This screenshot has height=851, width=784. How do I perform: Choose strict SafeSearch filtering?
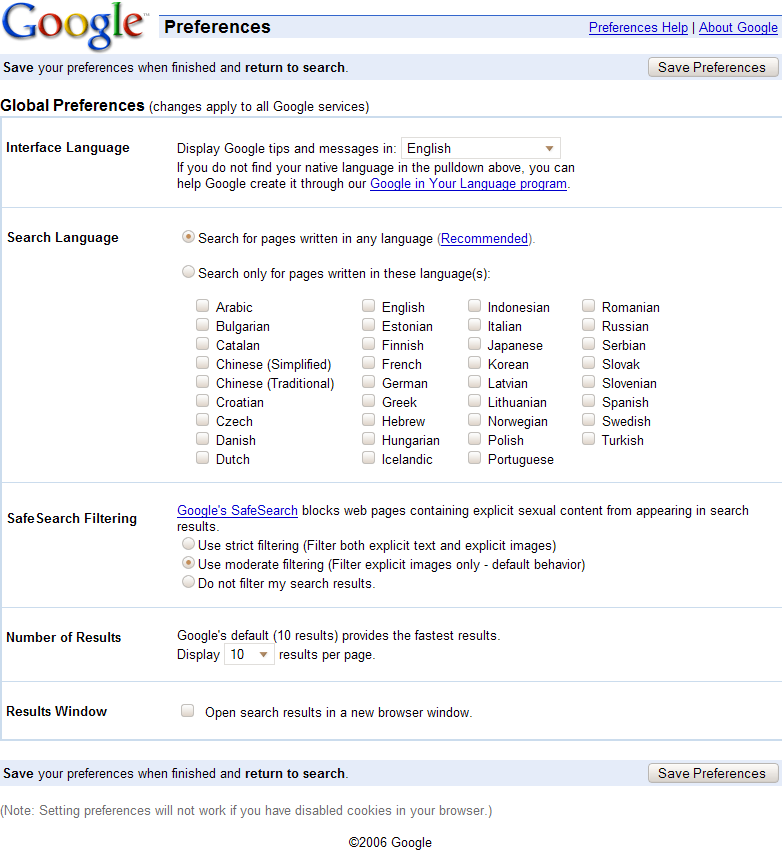[188, 545]
